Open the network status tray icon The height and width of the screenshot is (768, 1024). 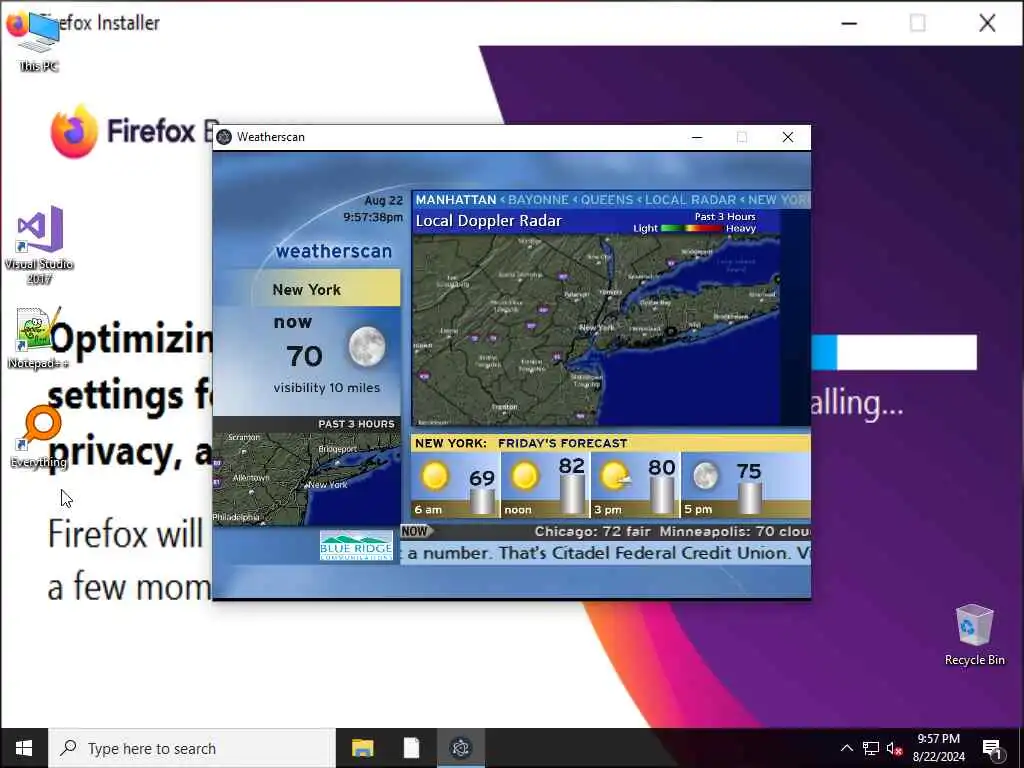[871, 748]
